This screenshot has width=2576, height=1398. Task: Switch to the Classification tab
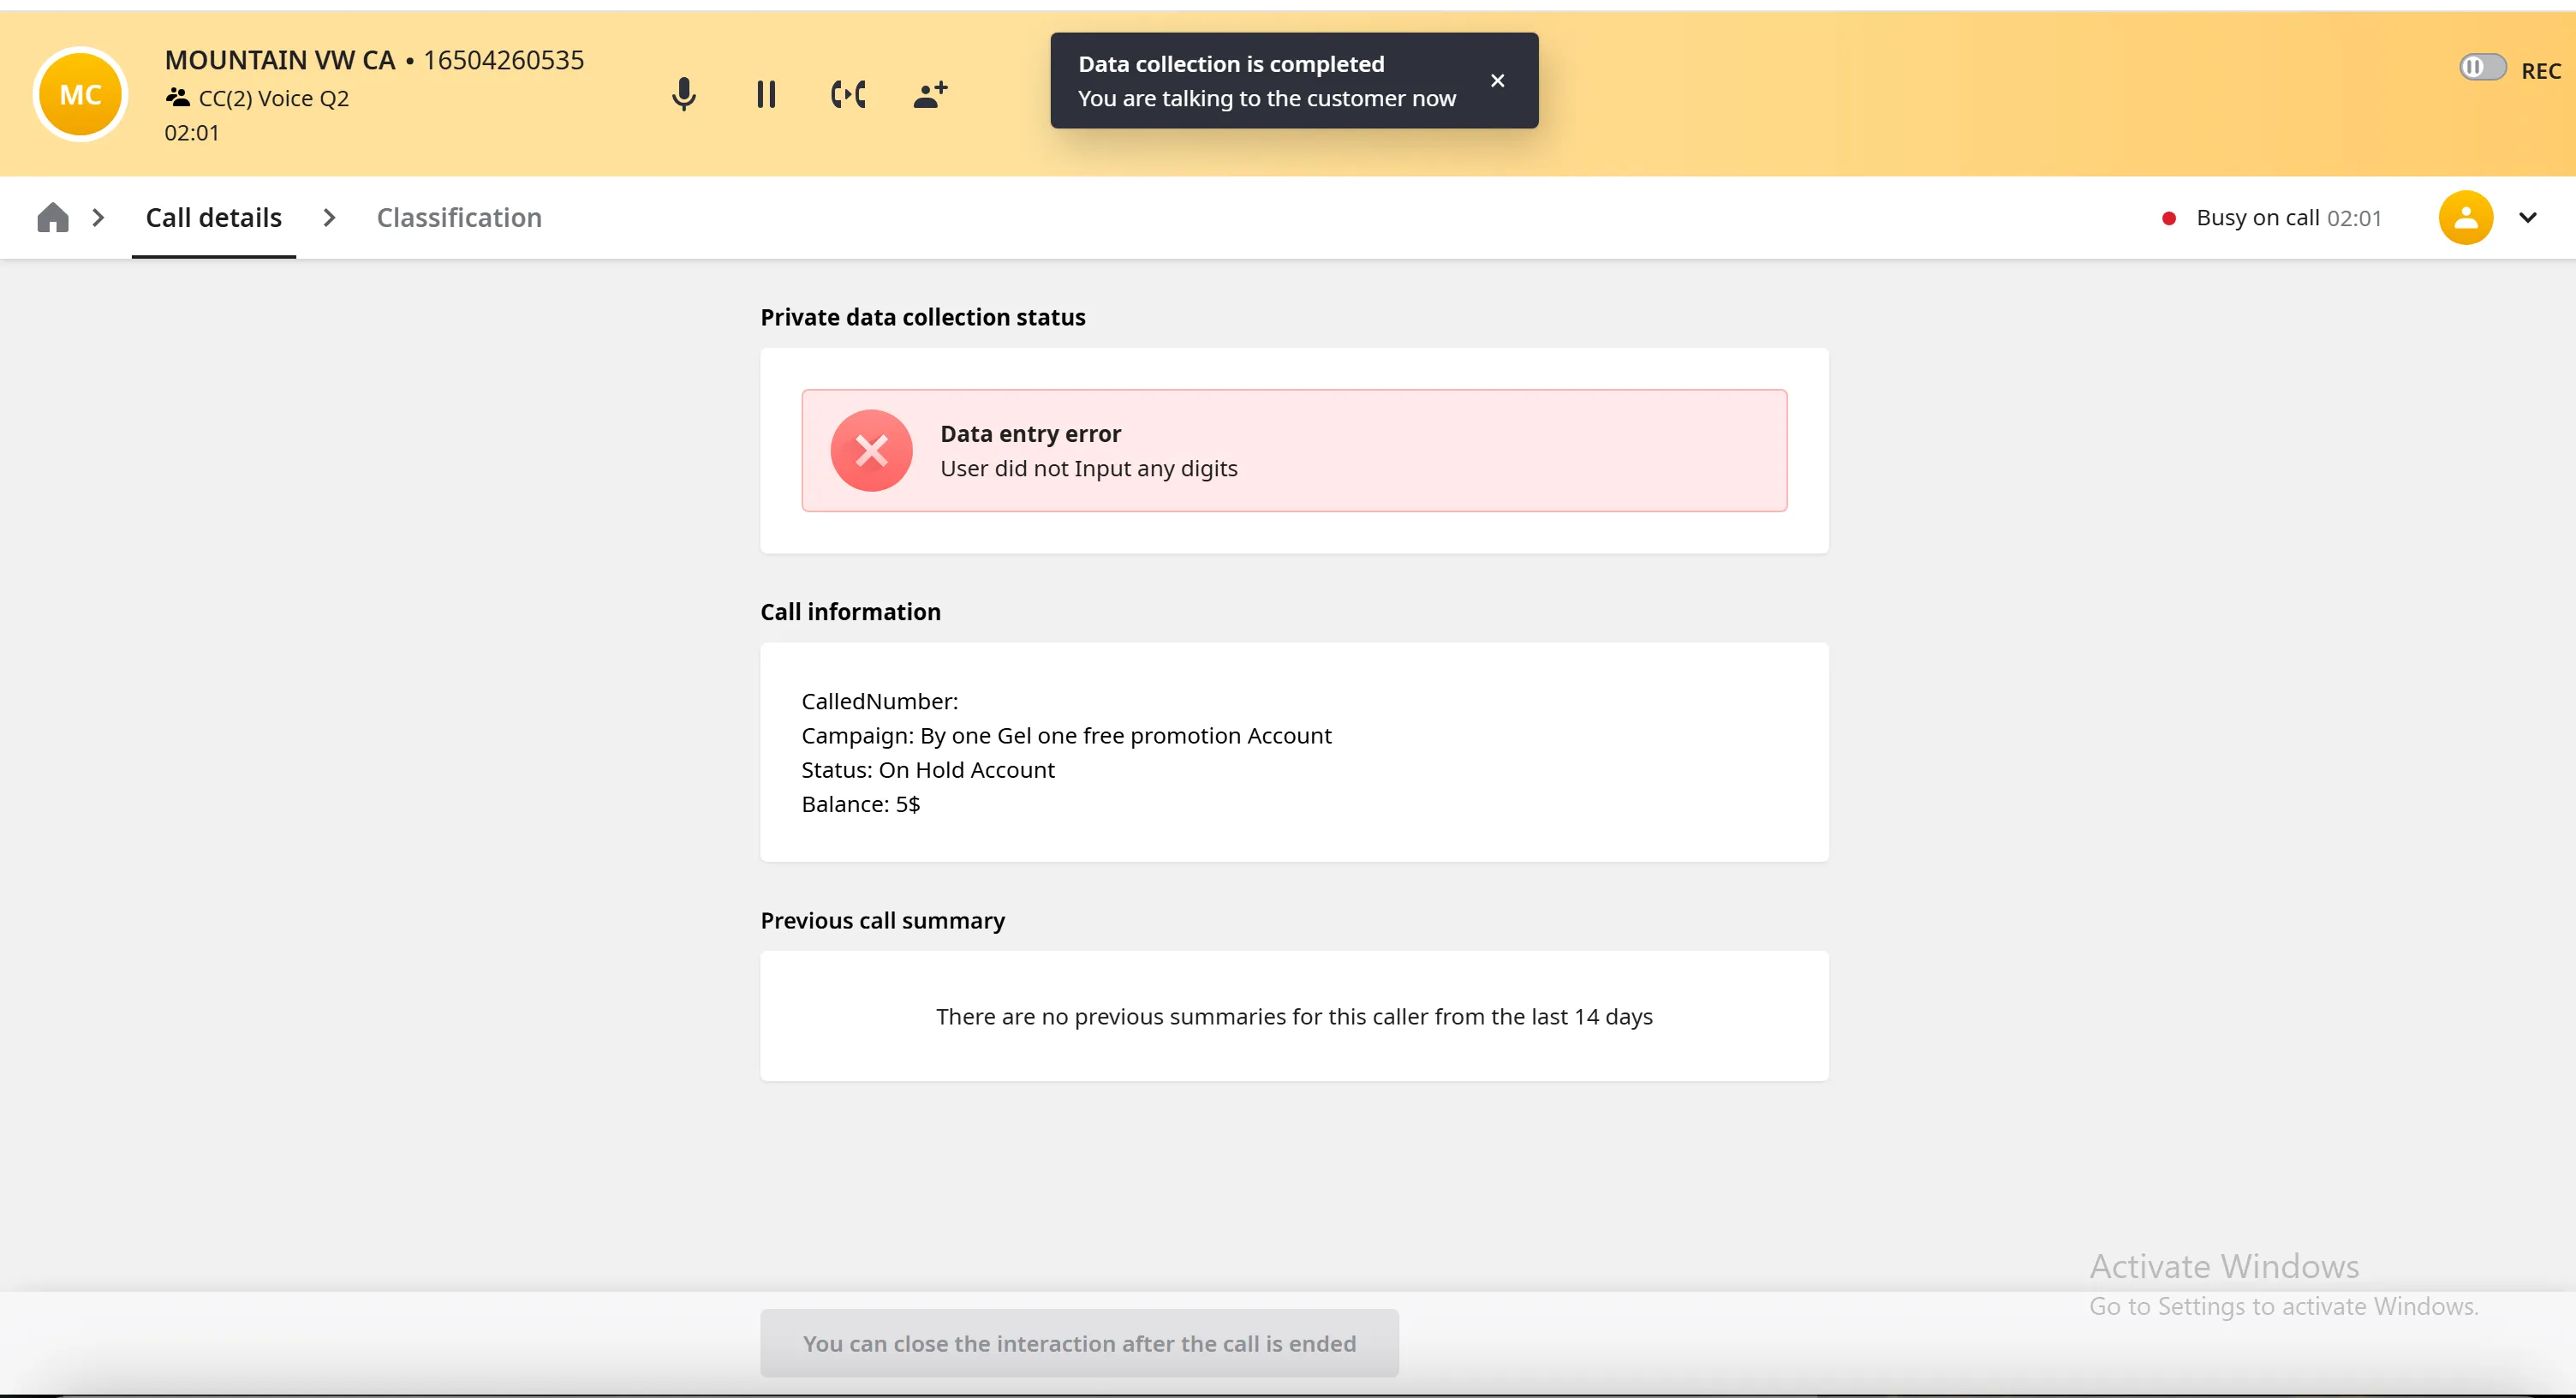tap(459, 218)
